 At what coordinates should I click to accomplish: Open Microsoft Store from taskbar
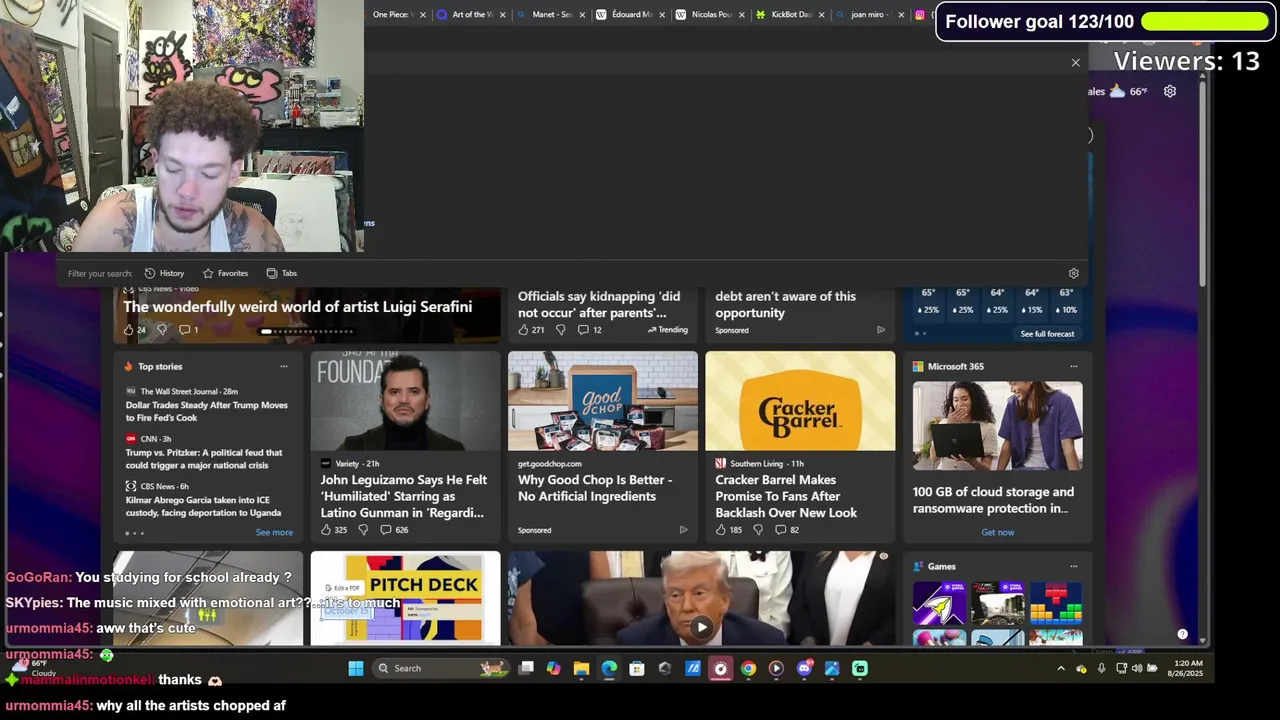[637, 668]
